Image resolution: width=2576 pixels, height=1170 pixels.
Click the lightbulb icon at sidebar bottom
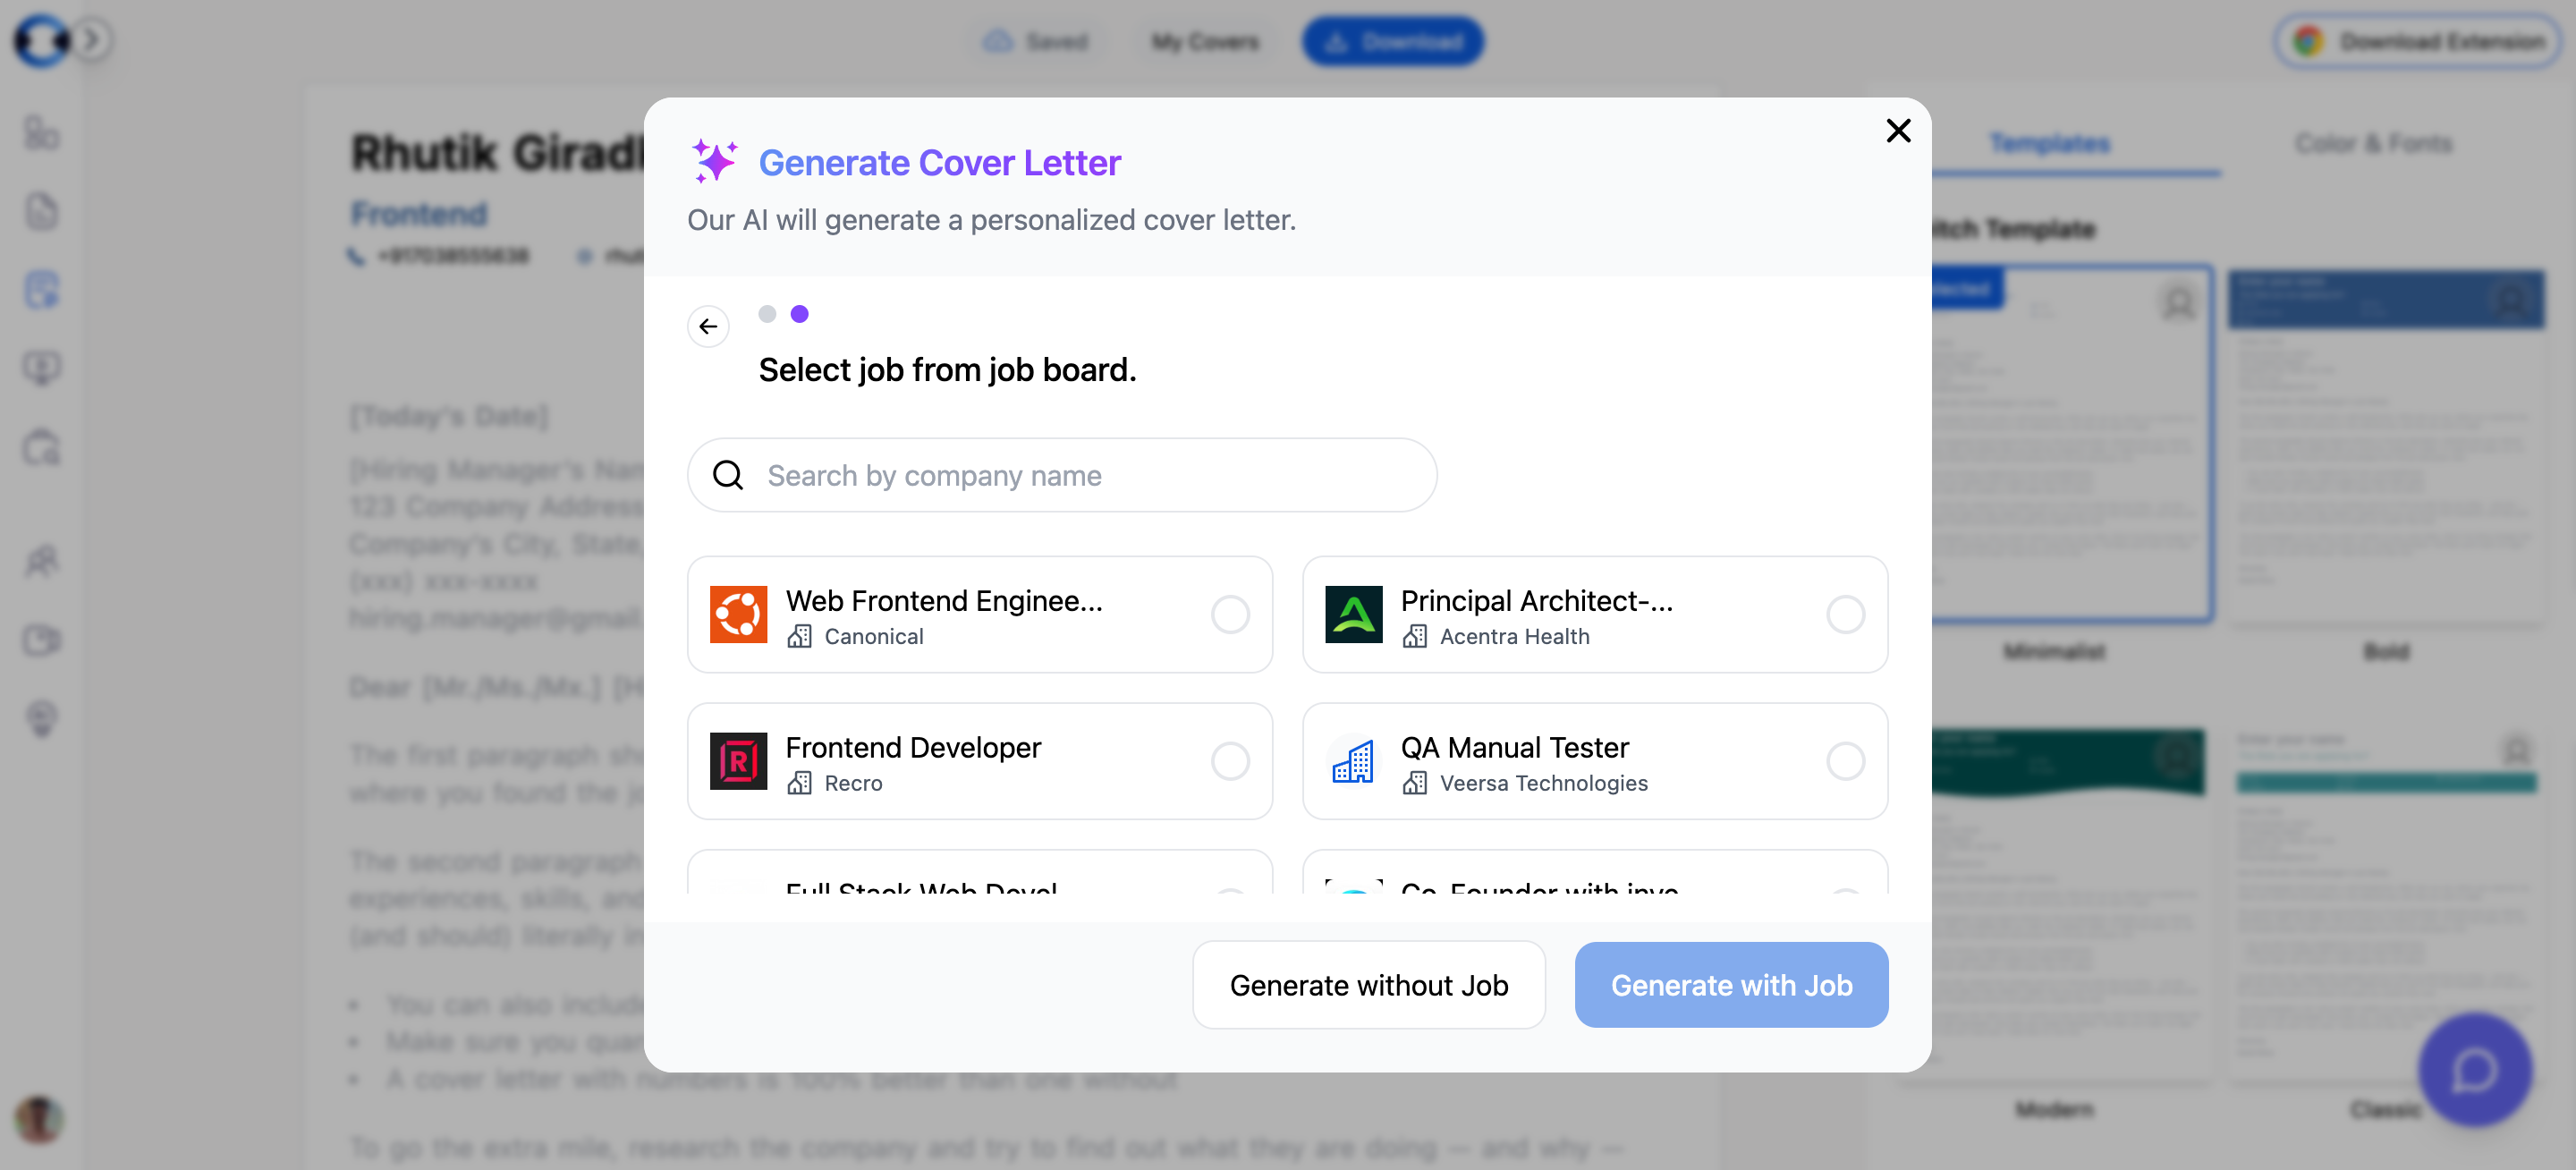click(41, 718)
